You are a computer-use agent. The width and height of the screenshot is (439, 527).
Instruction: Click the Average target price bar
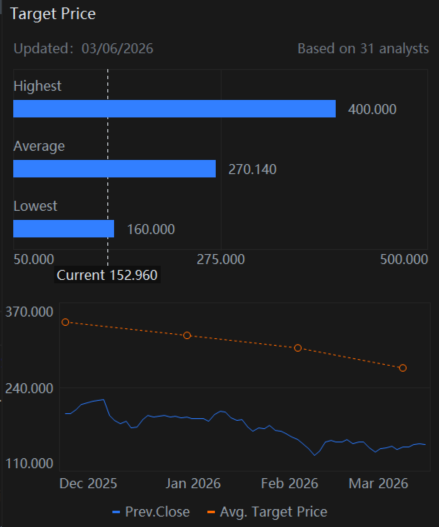[x=114, y=169]
